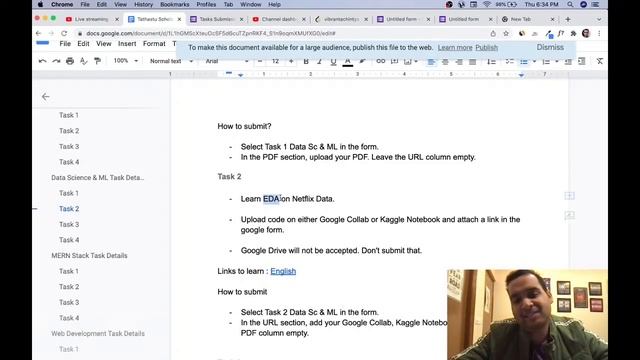The image size is (640, 360).
Task: Open the zoom level 100% dropdown
Action: coord(125,61)
